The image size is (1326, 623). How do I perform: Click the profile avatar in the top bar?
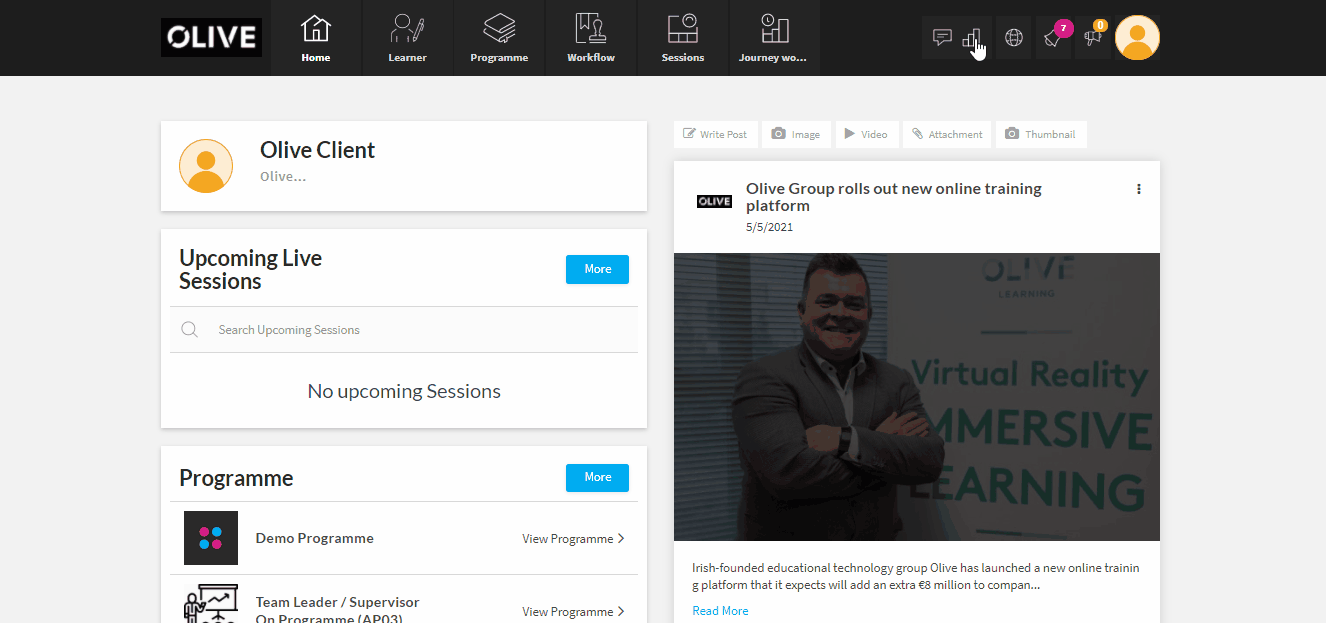[1137, 37]
